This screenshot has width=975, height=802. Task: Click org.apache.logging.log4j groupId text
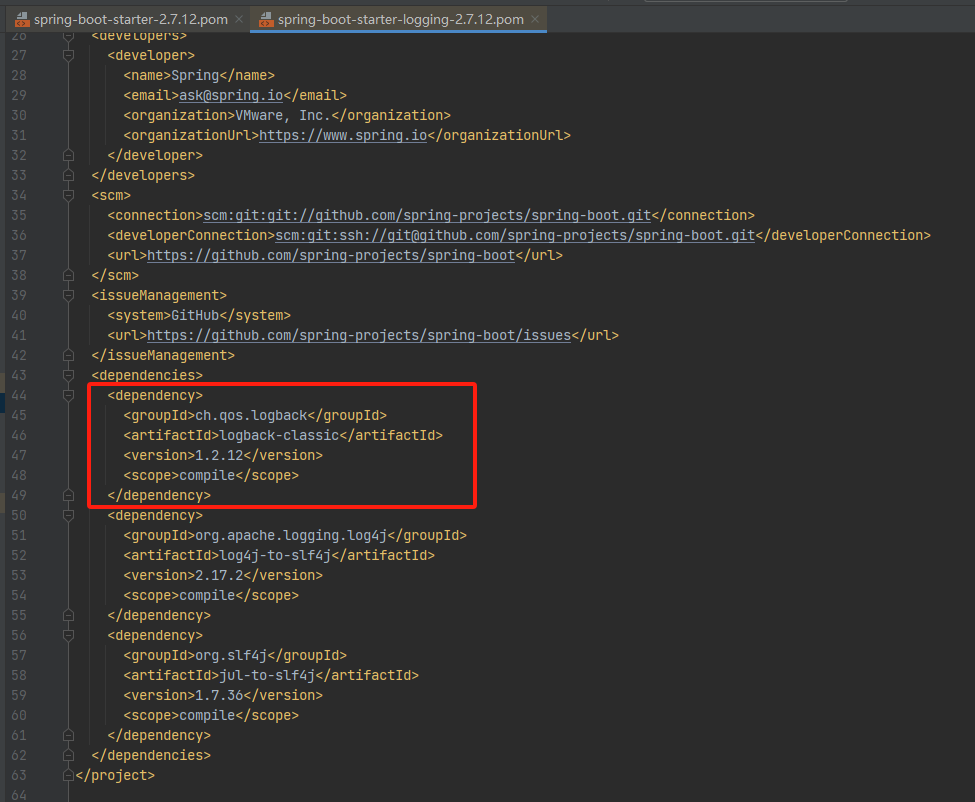(x=291, y=535)
